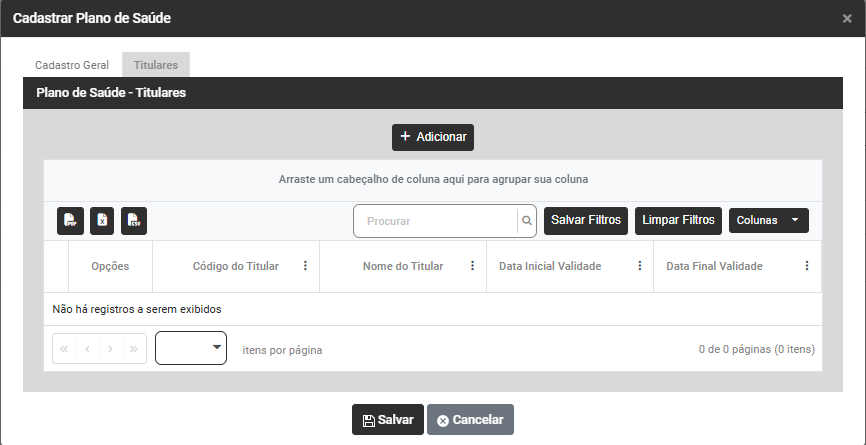Click the Opções column header
Image resolution: width=866 pixels, height=445 pixels.
(x=110, y=266)
